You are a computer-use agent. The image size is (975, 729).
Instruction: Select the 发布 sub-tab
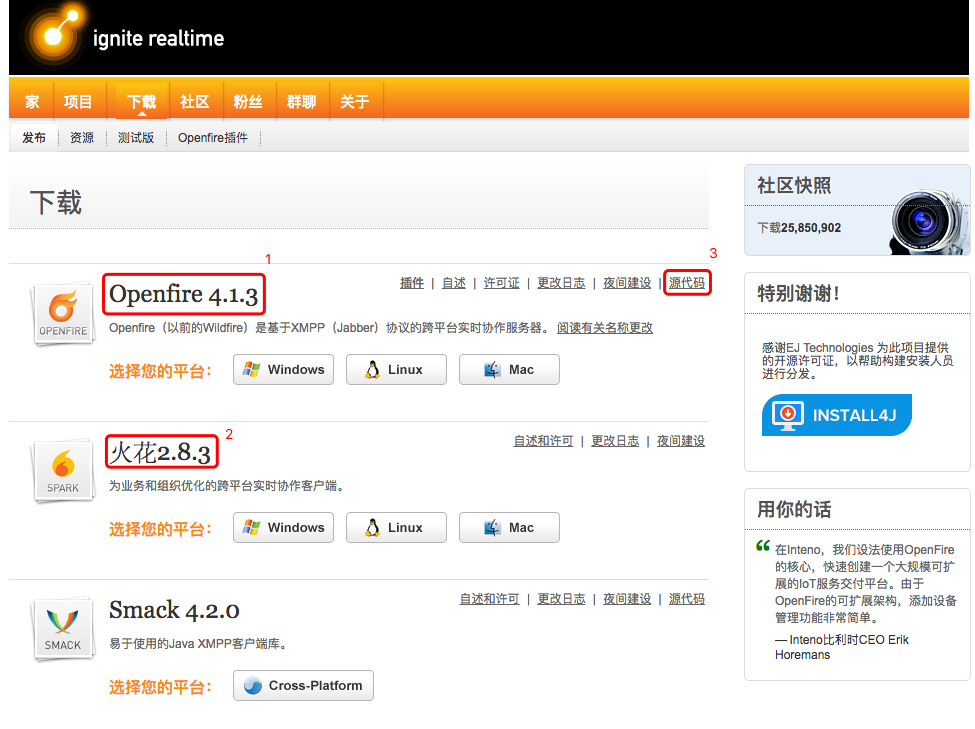34,137
